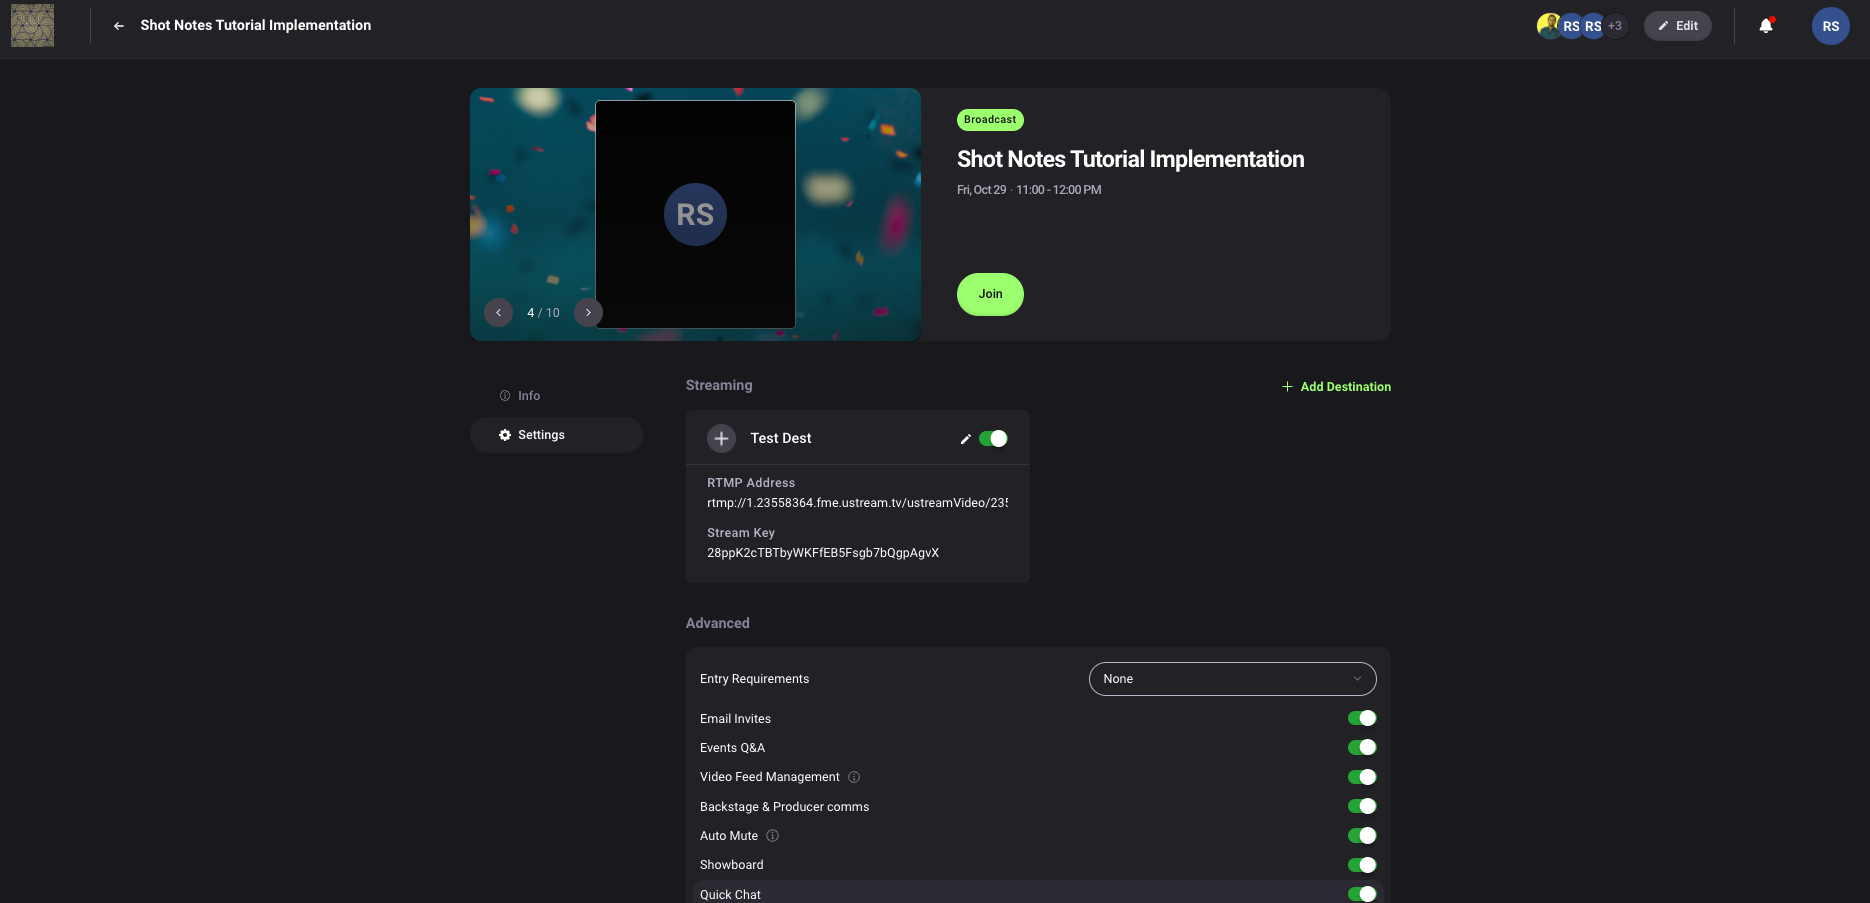Click the Streaming section heading
The image size is (1870, 903).
tap(719, 385)
